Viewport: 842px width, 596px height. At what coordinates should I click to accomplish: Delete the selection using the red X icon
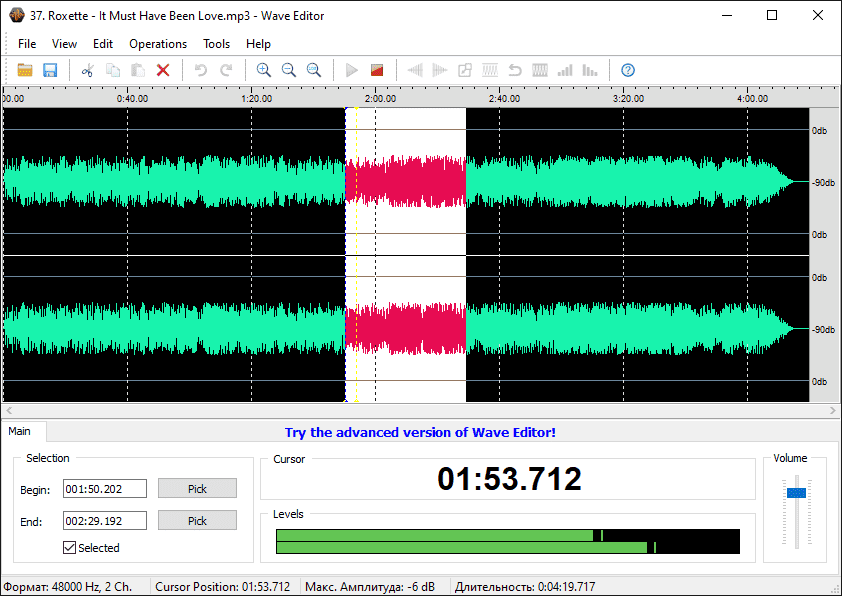click(163, 70)
